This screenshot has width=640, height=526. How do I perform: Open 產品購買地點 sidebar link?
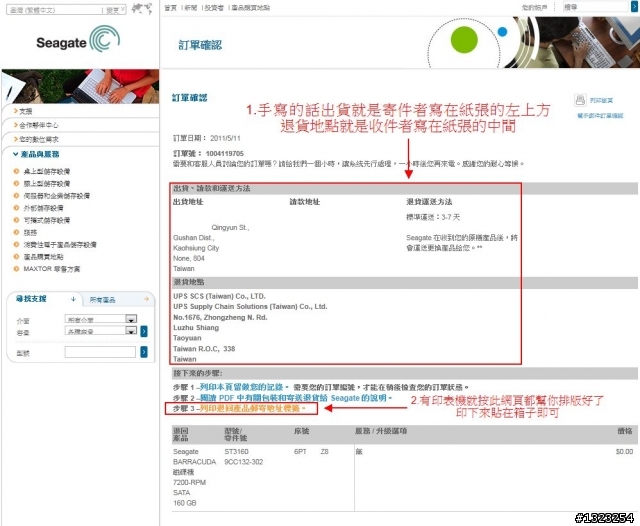pos(43,257)
